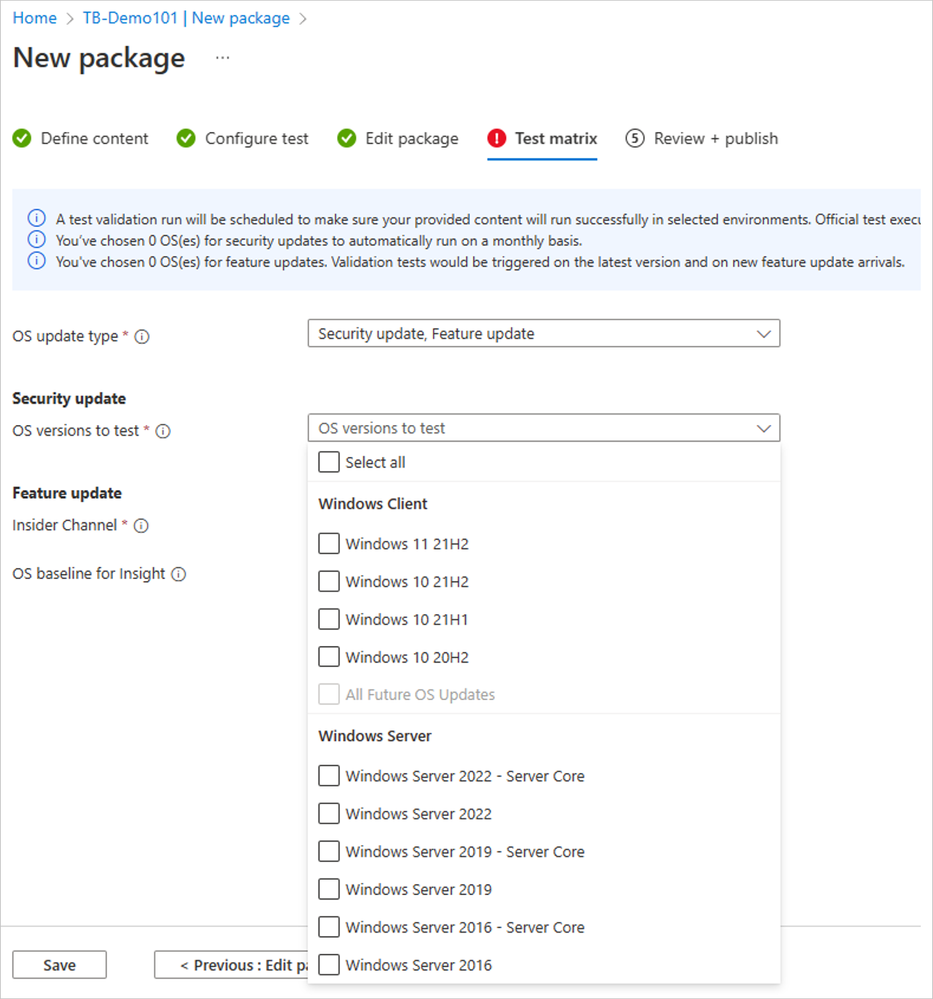Switch to the Configure test tab
The height and width of the screenshot is (999, 933).
[x=256, y=139]
